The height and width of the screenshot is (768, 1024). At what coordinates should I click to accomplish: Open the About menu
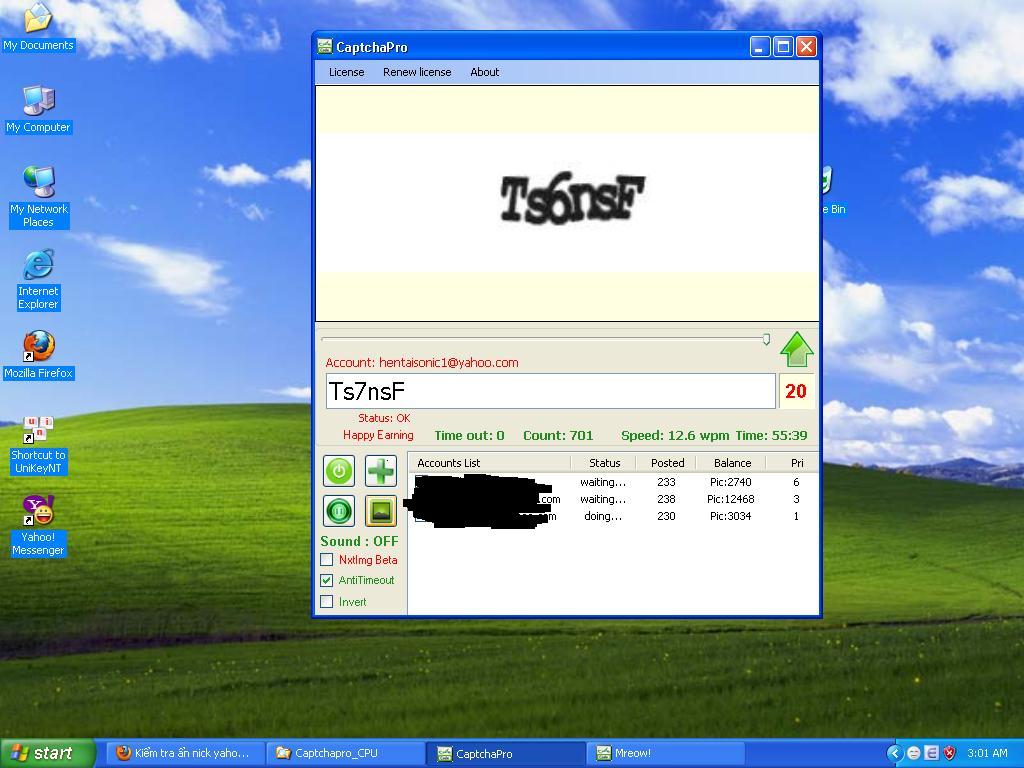click(x=485, y=72)
